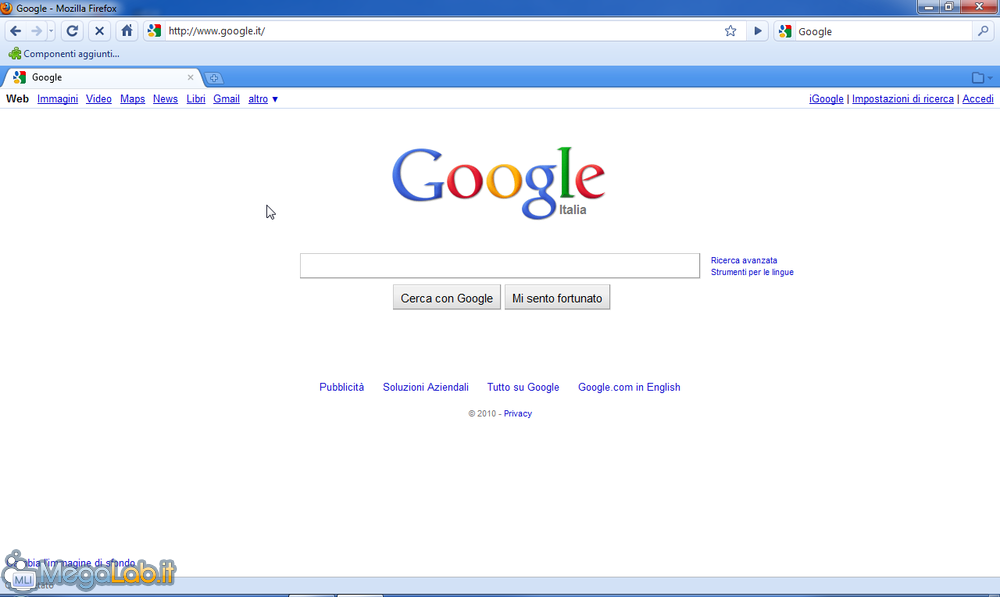Stop page loading with the X icon
This screenshot has height=597, width=1000.
click(99, 31)
